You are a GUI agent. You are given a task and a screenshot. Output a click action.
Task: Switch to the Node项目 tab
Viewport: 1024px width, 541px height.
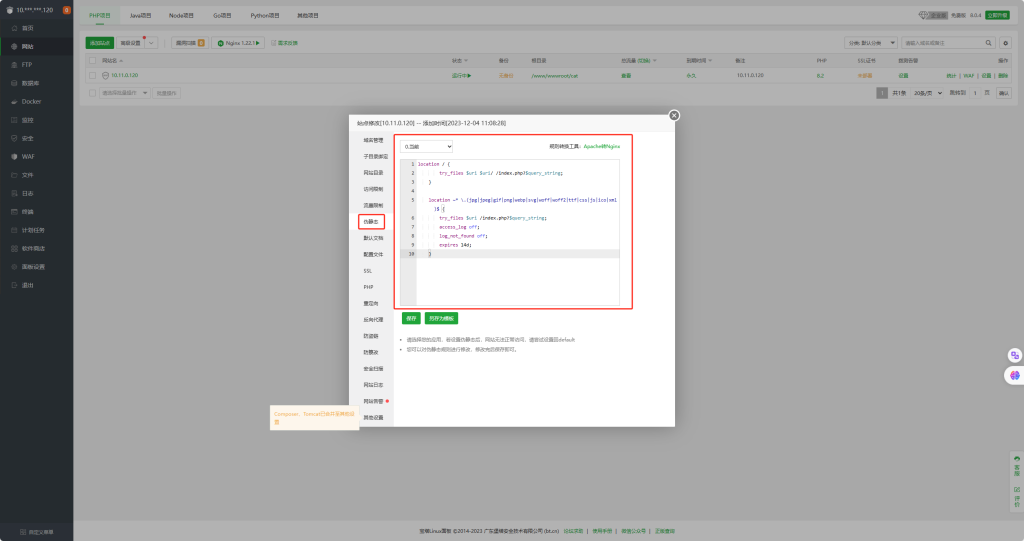(x=181, y=15)
